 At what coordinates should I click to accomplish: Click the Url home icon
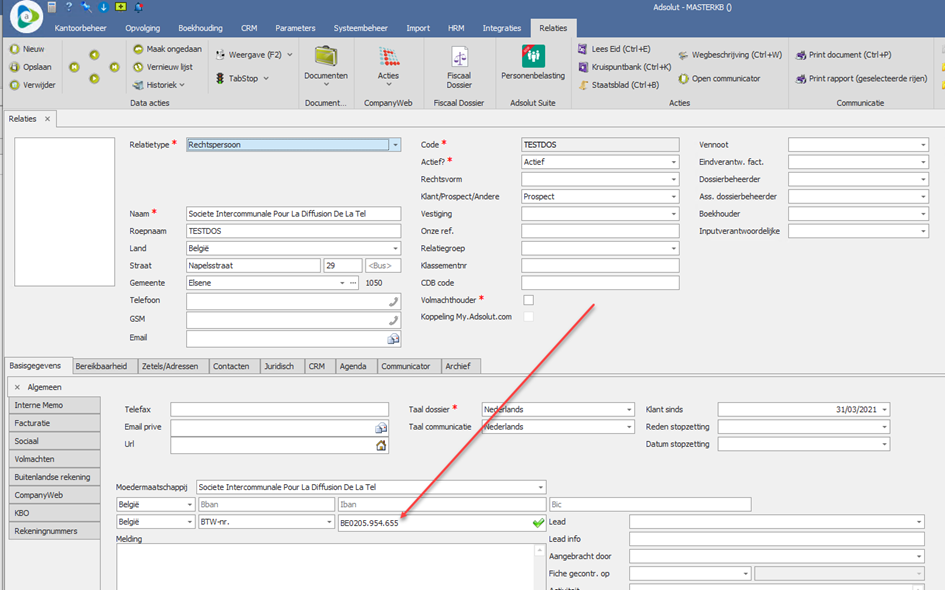(381, 445)
